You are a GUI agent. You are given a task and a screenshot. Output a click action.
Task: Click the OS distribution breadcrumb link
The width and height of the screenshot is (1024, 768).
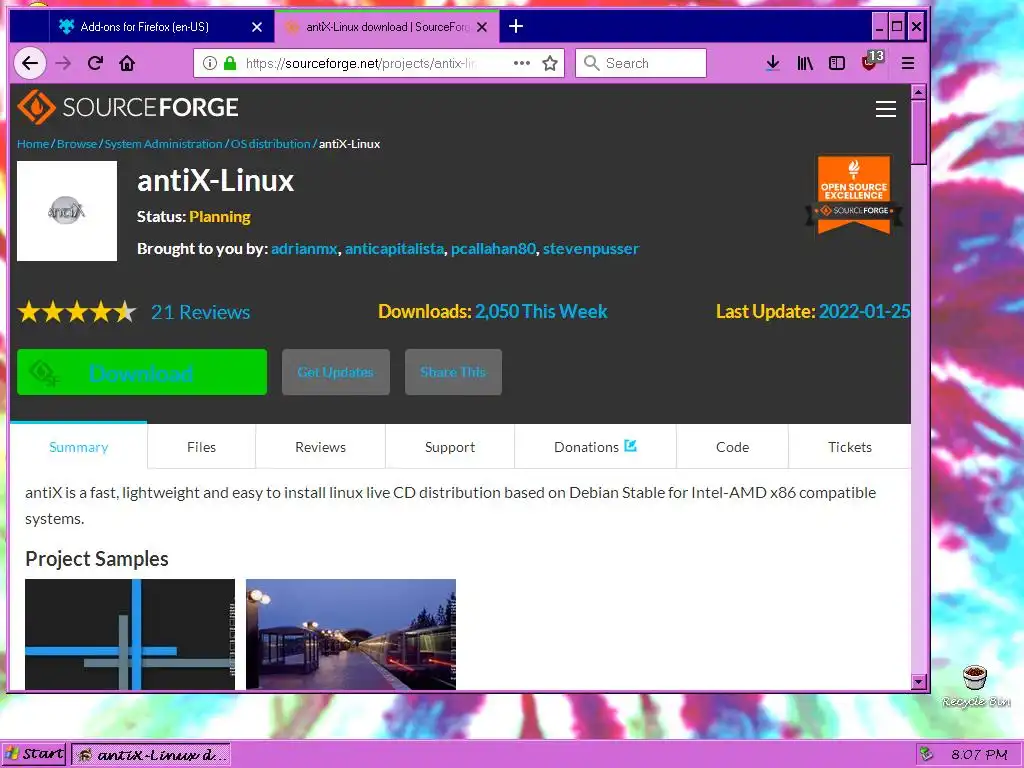point(270,144)
